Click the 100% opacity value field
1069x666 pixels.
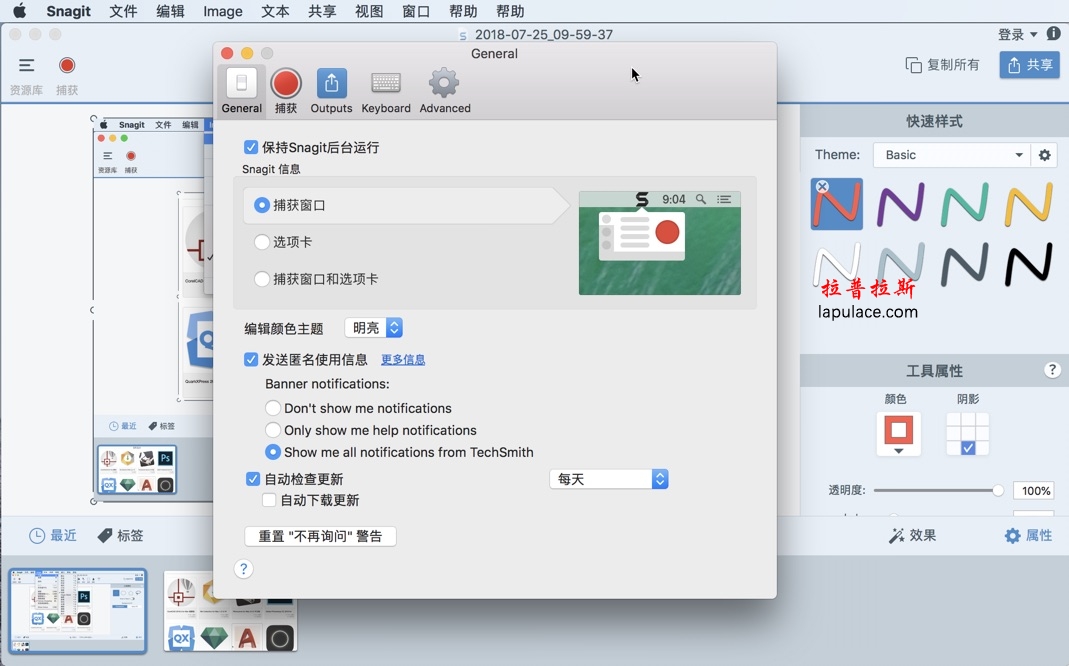pyautogui.click(x=1034, y=491)
